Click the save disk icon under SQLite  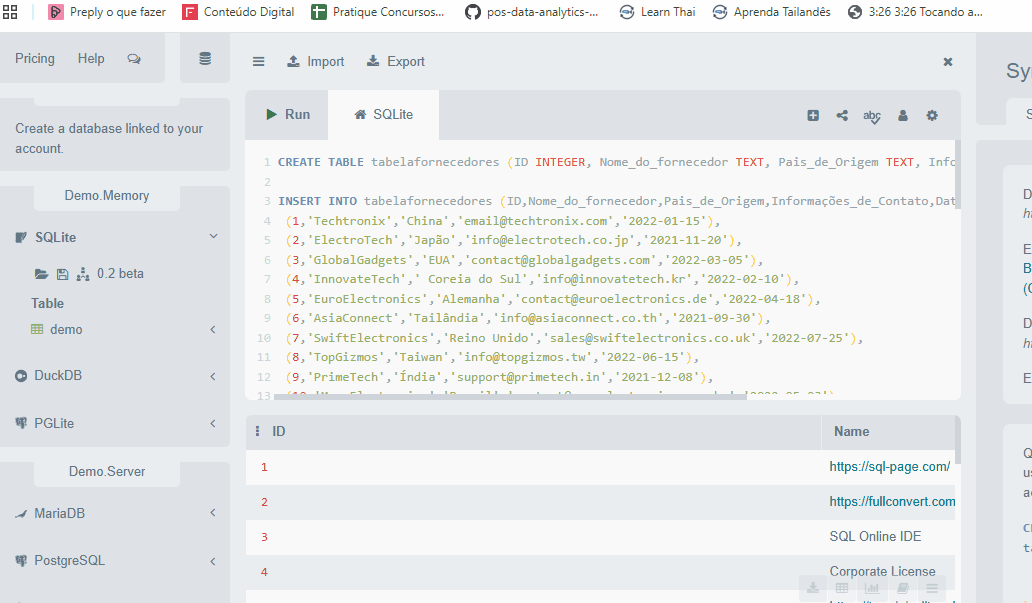pyautogui.click(x=63, y=274)
